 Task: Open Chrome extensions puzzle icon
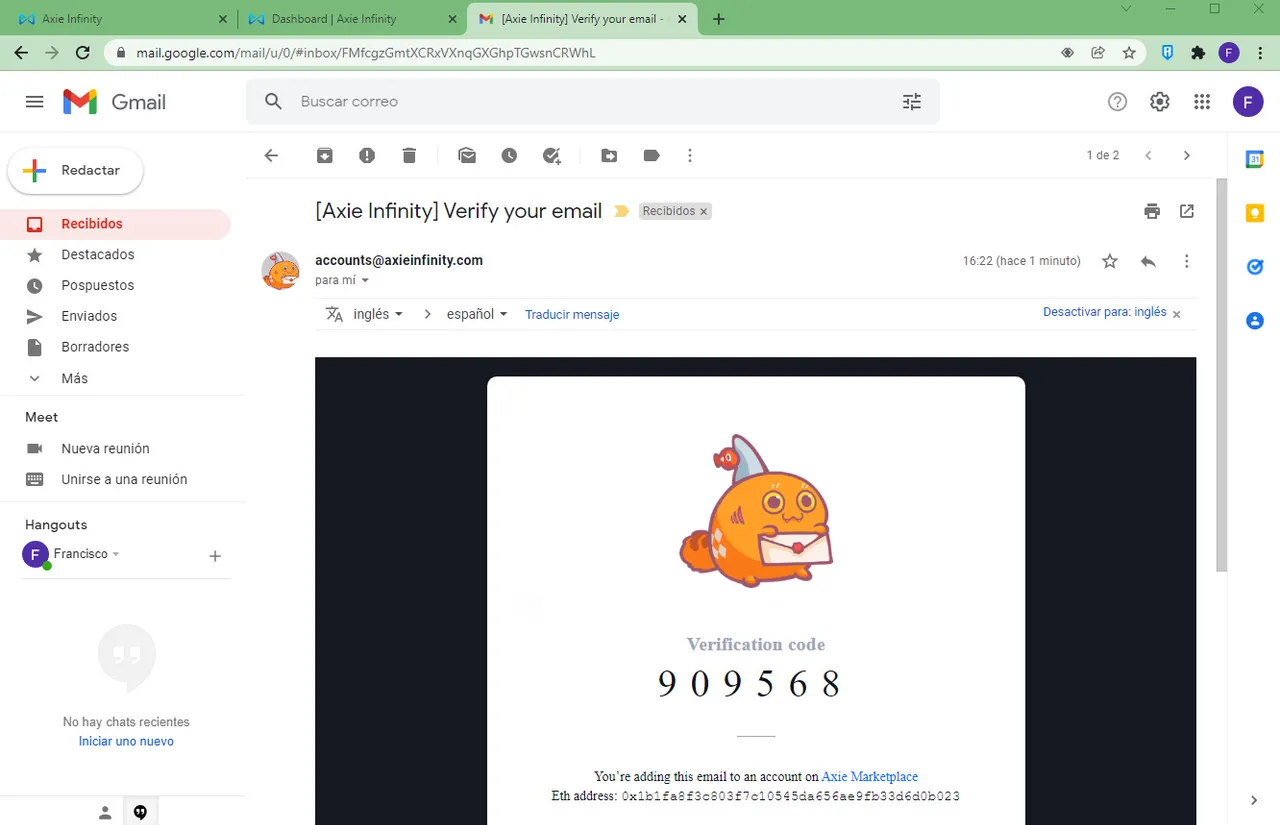[x=1198, y=53]
